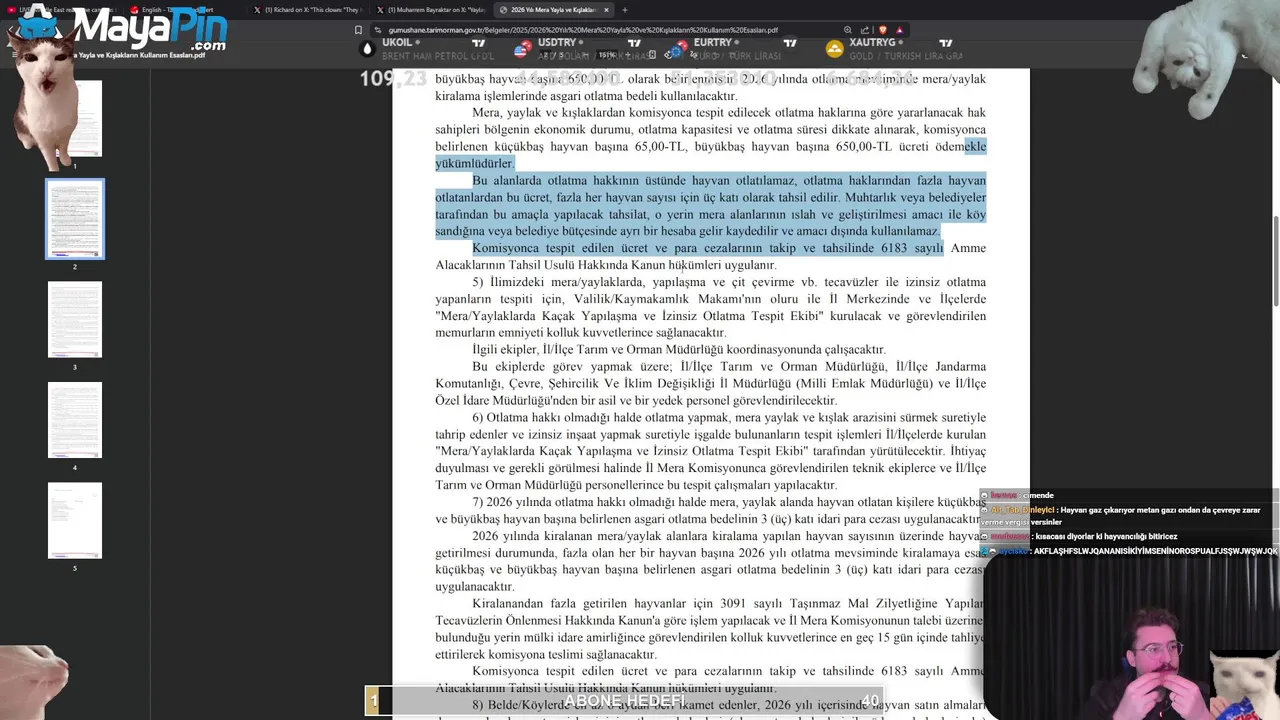Open page 3 thumbnail in sidebar
Screen dimensions: 1280x720
point(75,319)
